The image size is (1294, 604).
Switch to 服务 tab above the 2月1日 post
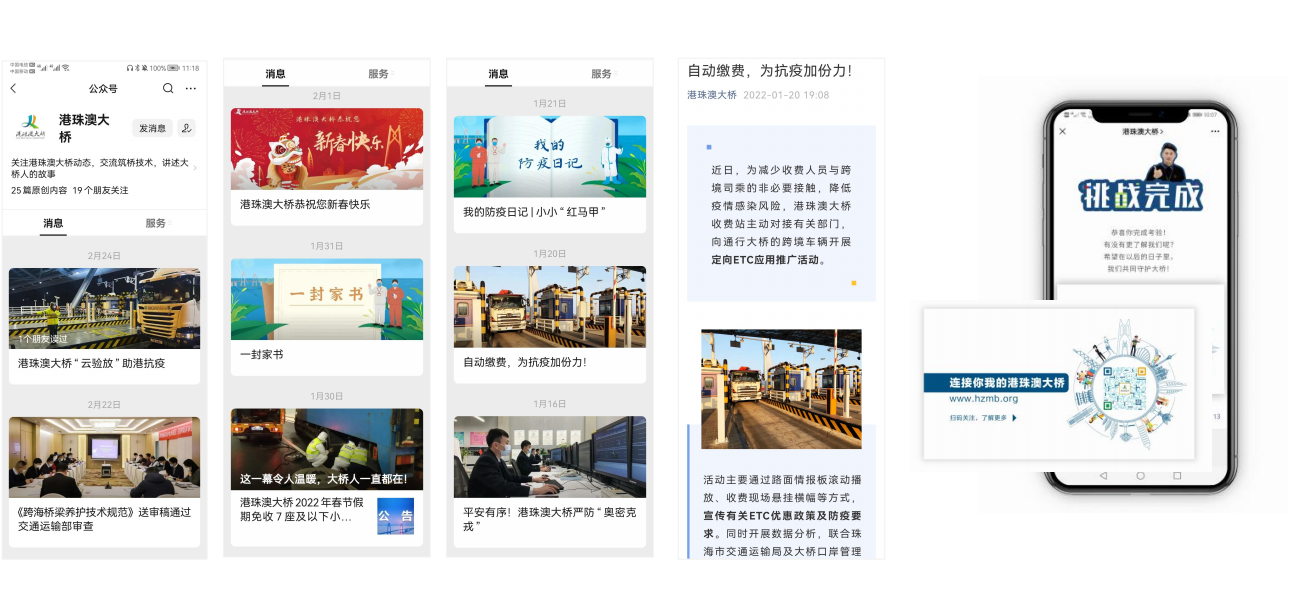pyautogui.click(x=379, y=74)
